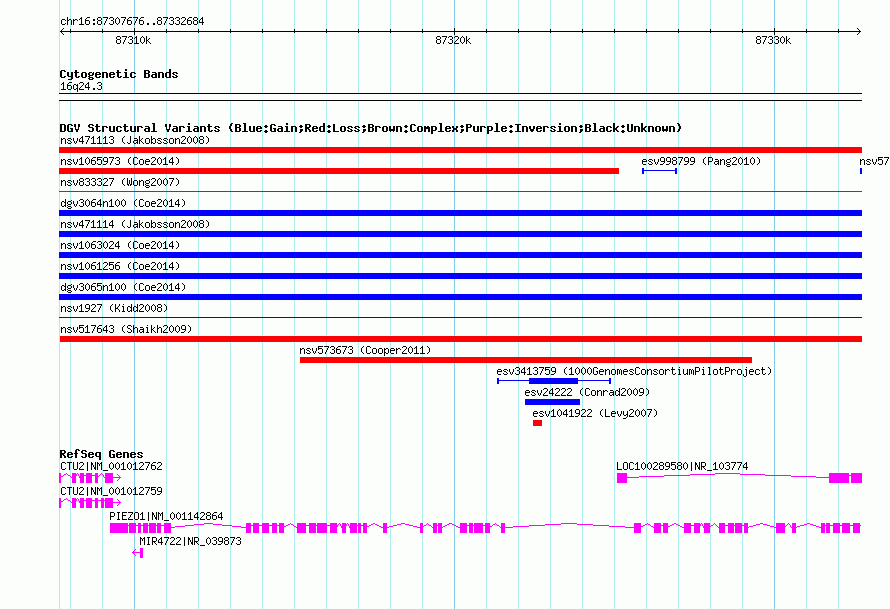Select the nsv573673 (Cooper2011) red bar
Screen dimensions: 890x609
point(526,360)
